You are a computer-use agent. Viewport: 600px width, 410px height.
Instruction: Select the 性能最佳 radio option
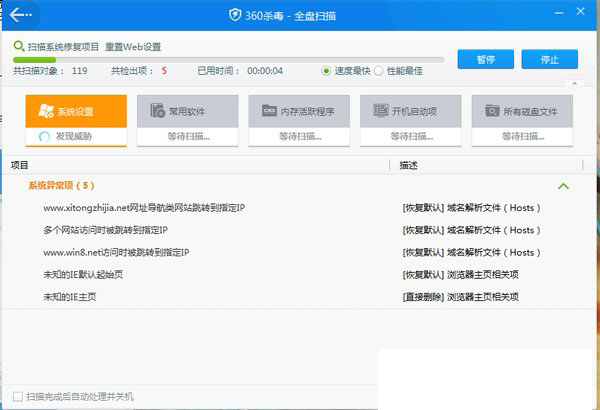click(x=378, y=71)
